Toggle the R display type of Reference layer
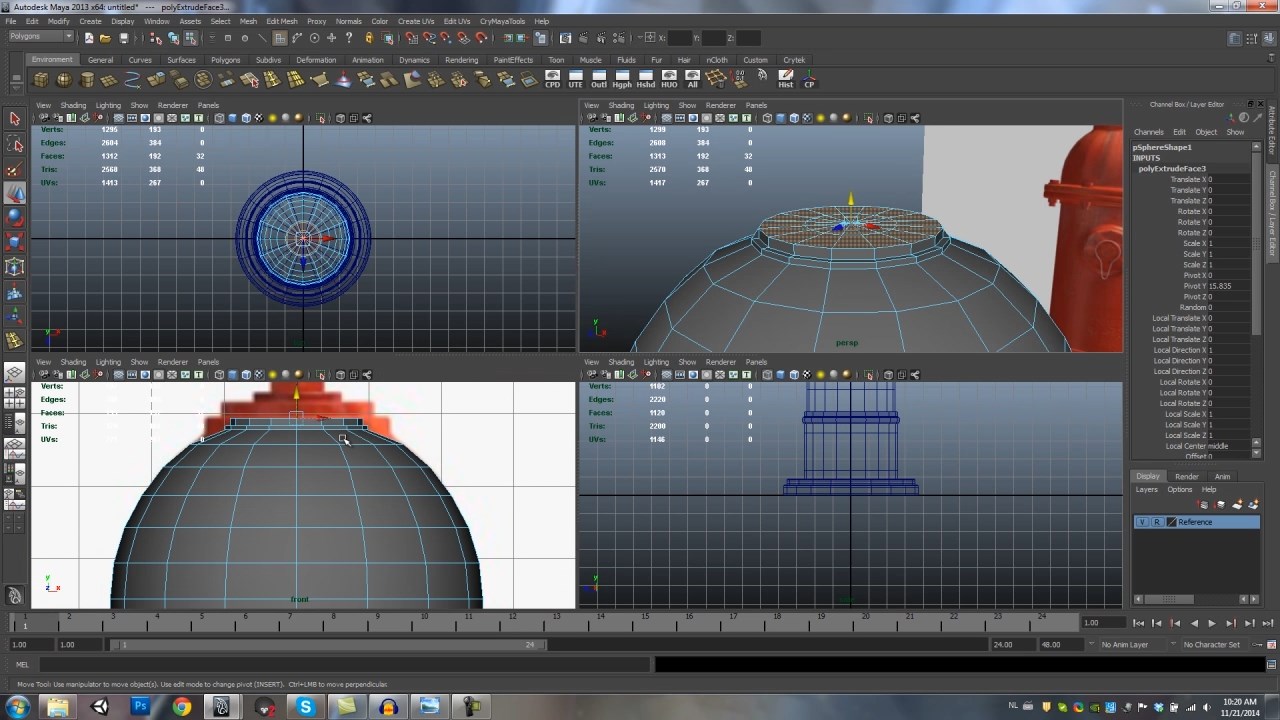Viewport: 1280px width, 720px height. point(1157,522)
